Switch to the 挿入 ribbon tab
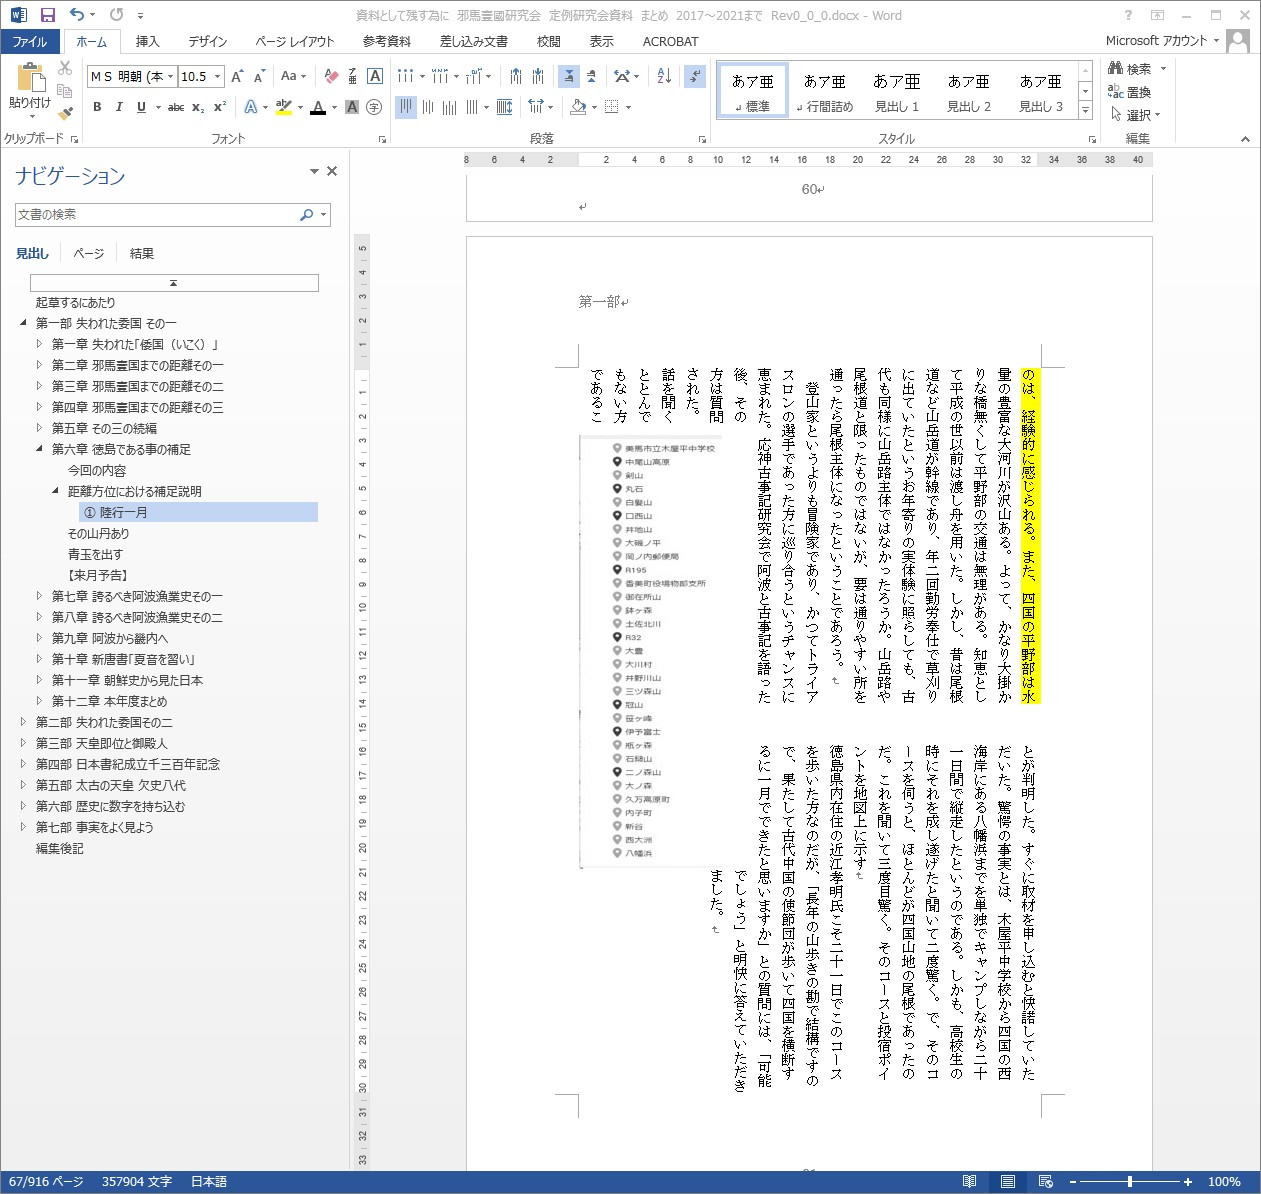 (147, 41)
